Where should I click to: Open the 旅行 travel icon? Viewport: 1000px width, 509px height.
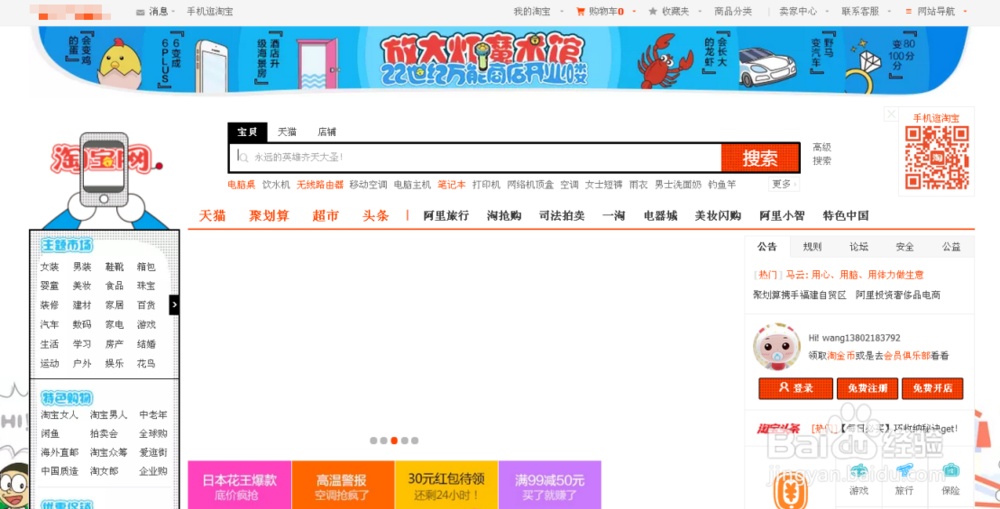pos(904,471)
